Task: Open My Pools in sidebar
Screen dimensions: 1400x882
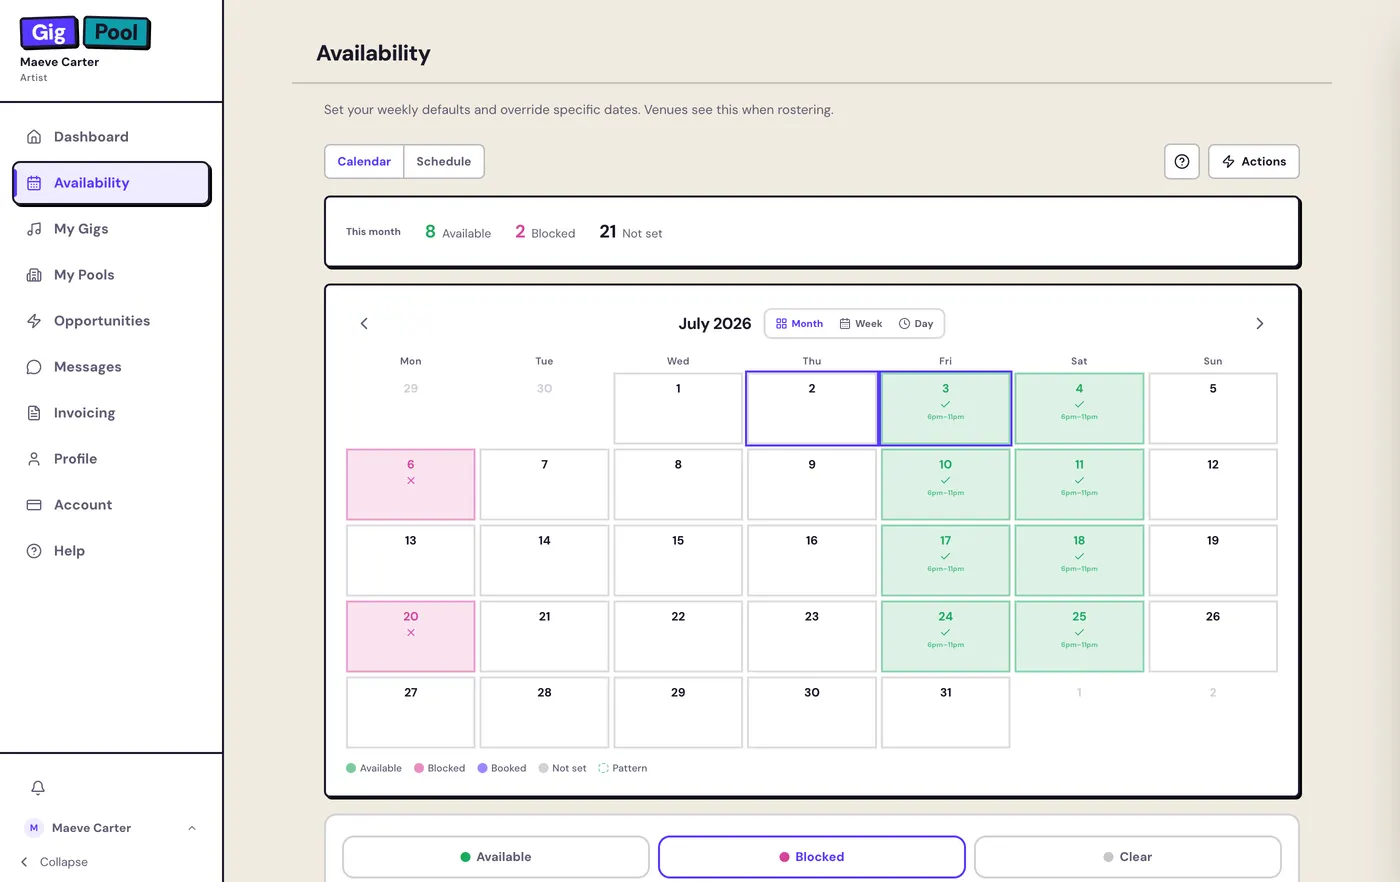Action: click(111, 275)
